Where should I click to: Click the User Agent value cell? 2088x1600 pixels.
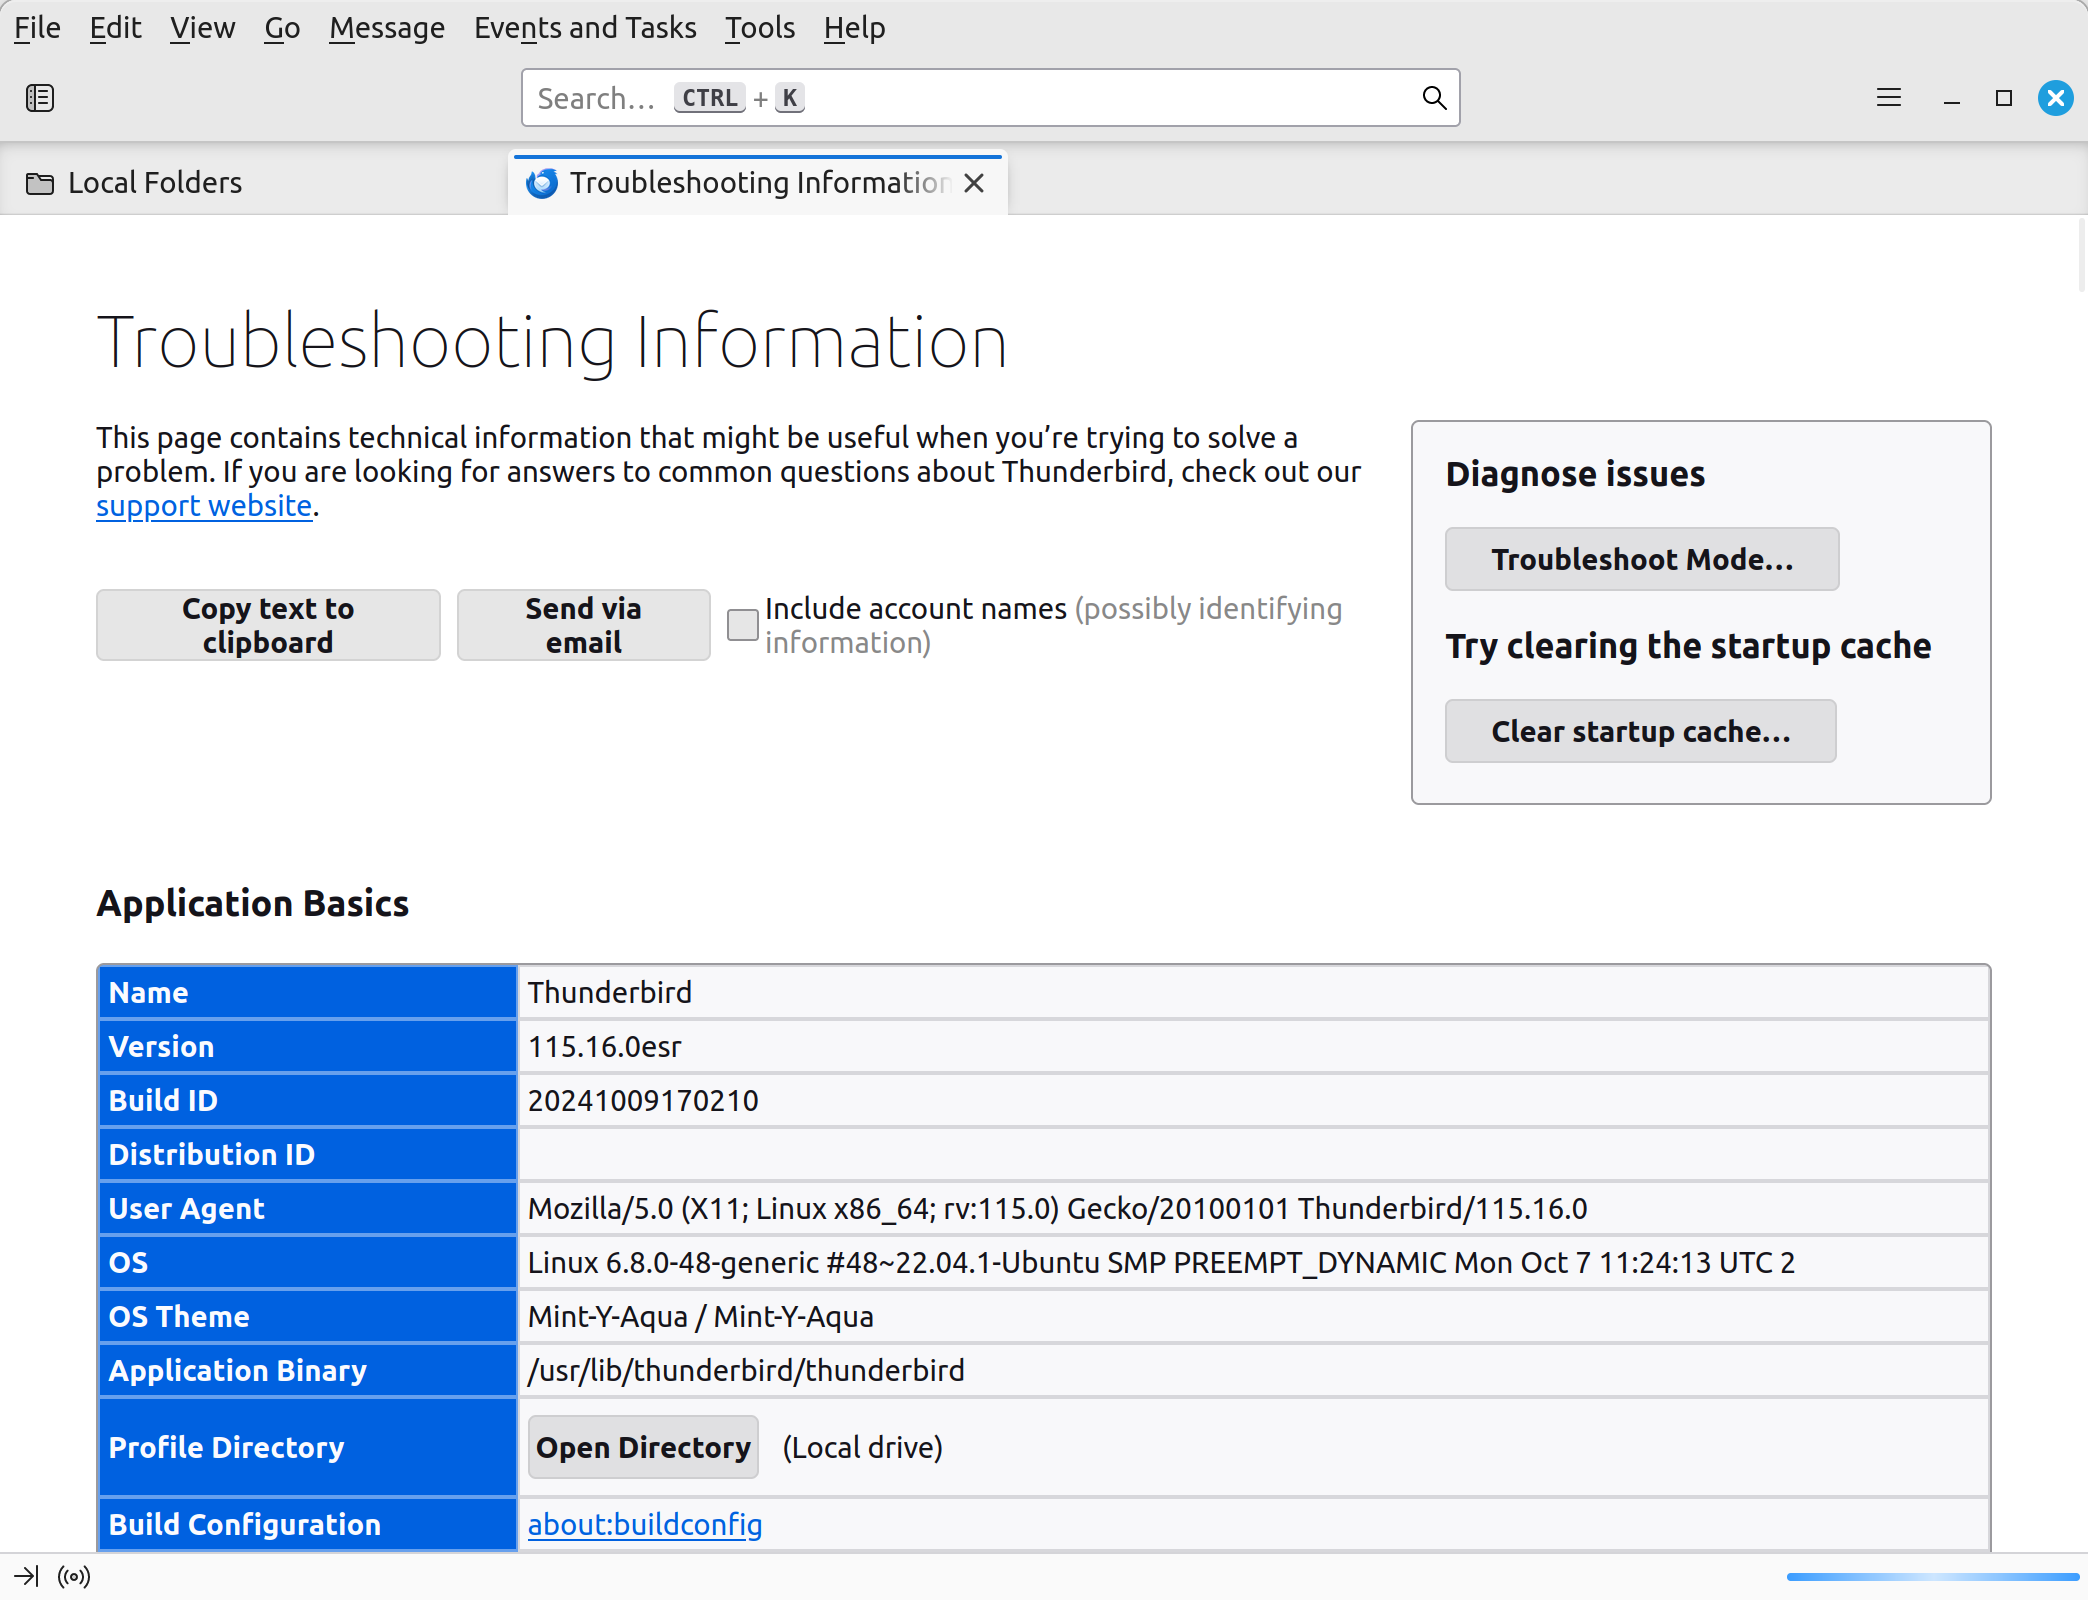[x=1253, y=1209]
